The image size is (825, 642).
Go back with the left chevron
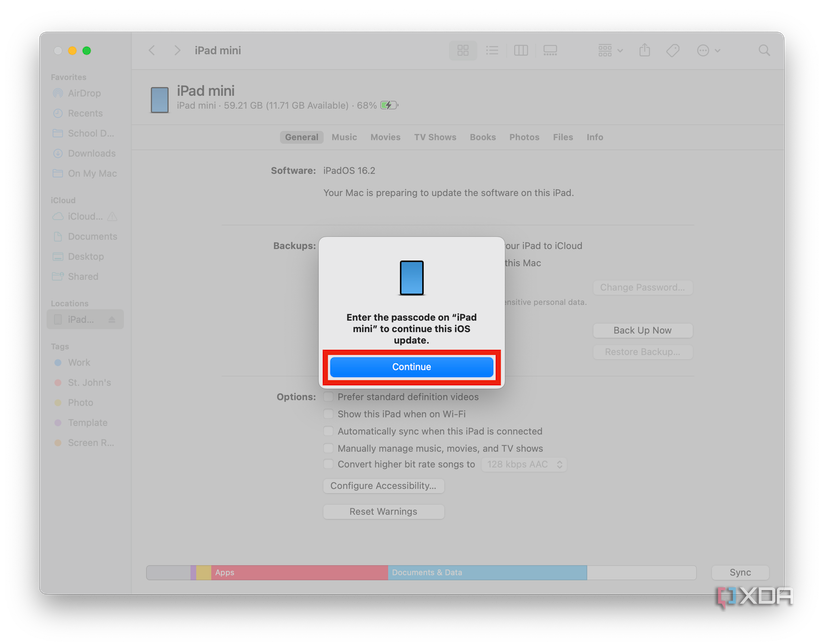(x=152, y=51)
